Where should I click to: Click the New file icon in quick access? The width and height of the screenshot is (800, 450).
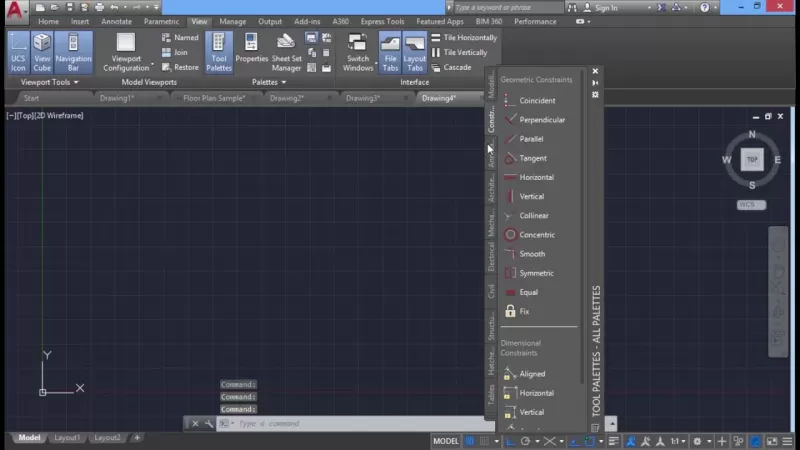(x=40, y=7)
